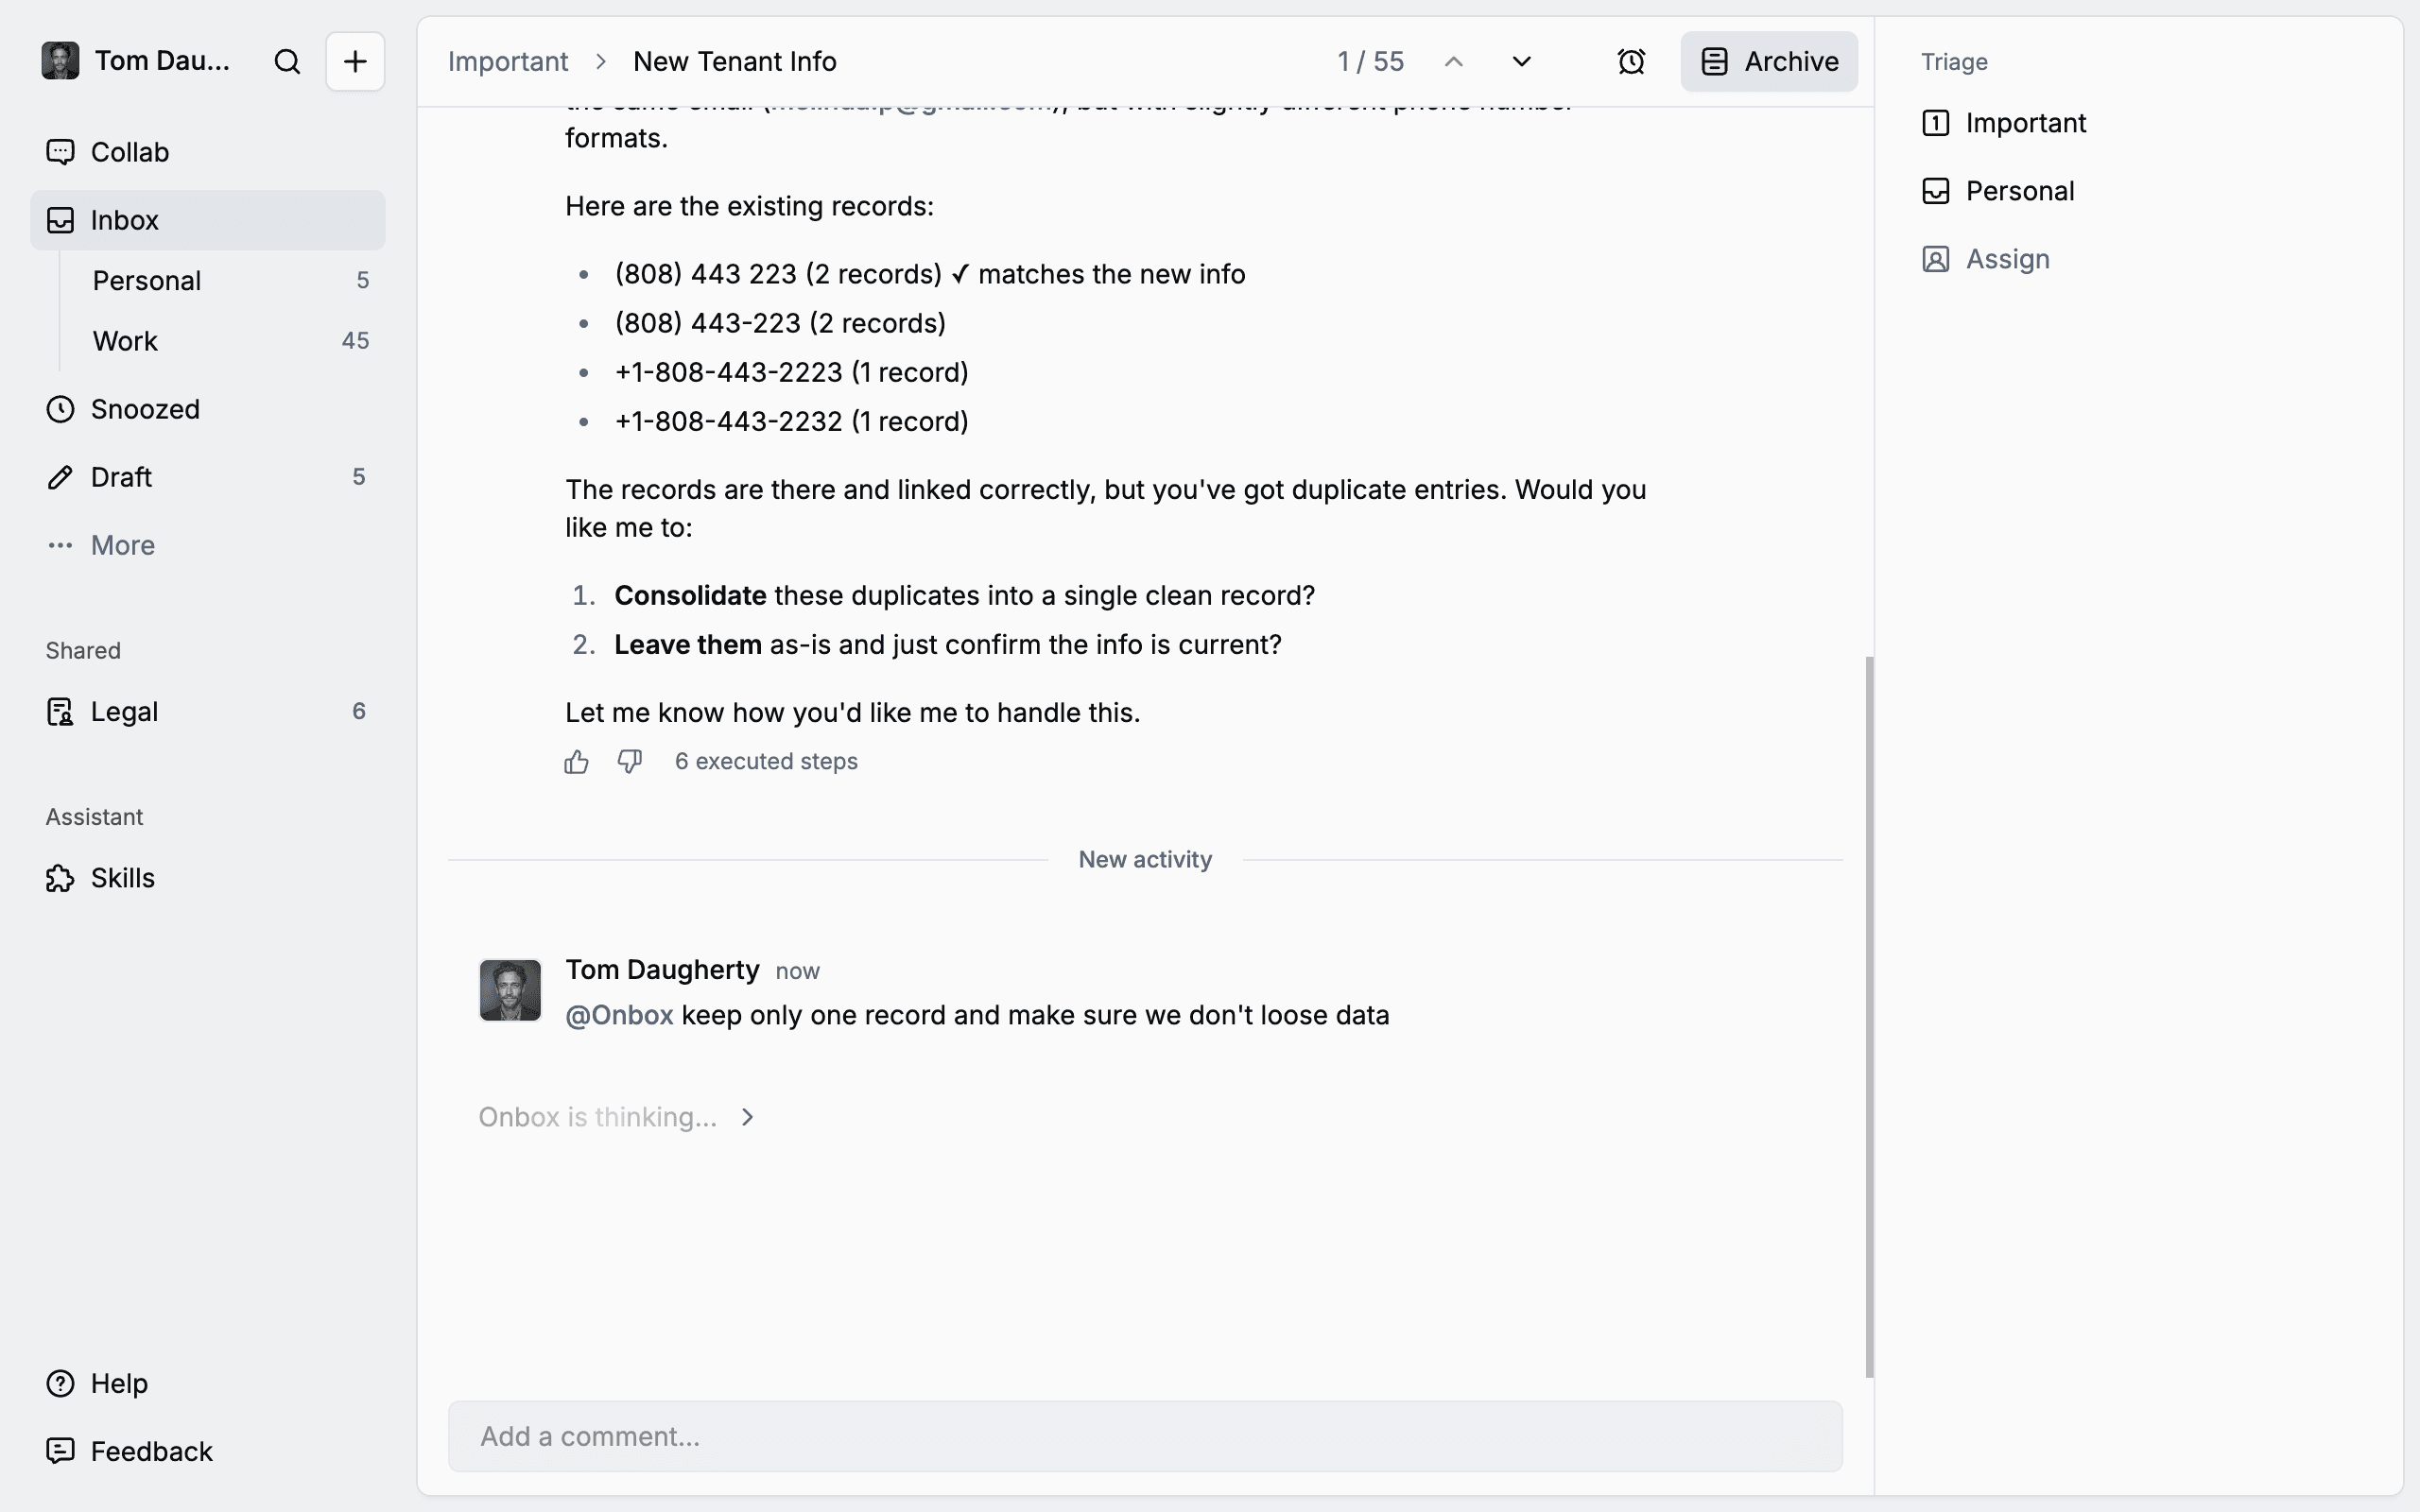
Task: Open the Work inbox folder
Action: (125, 341)
